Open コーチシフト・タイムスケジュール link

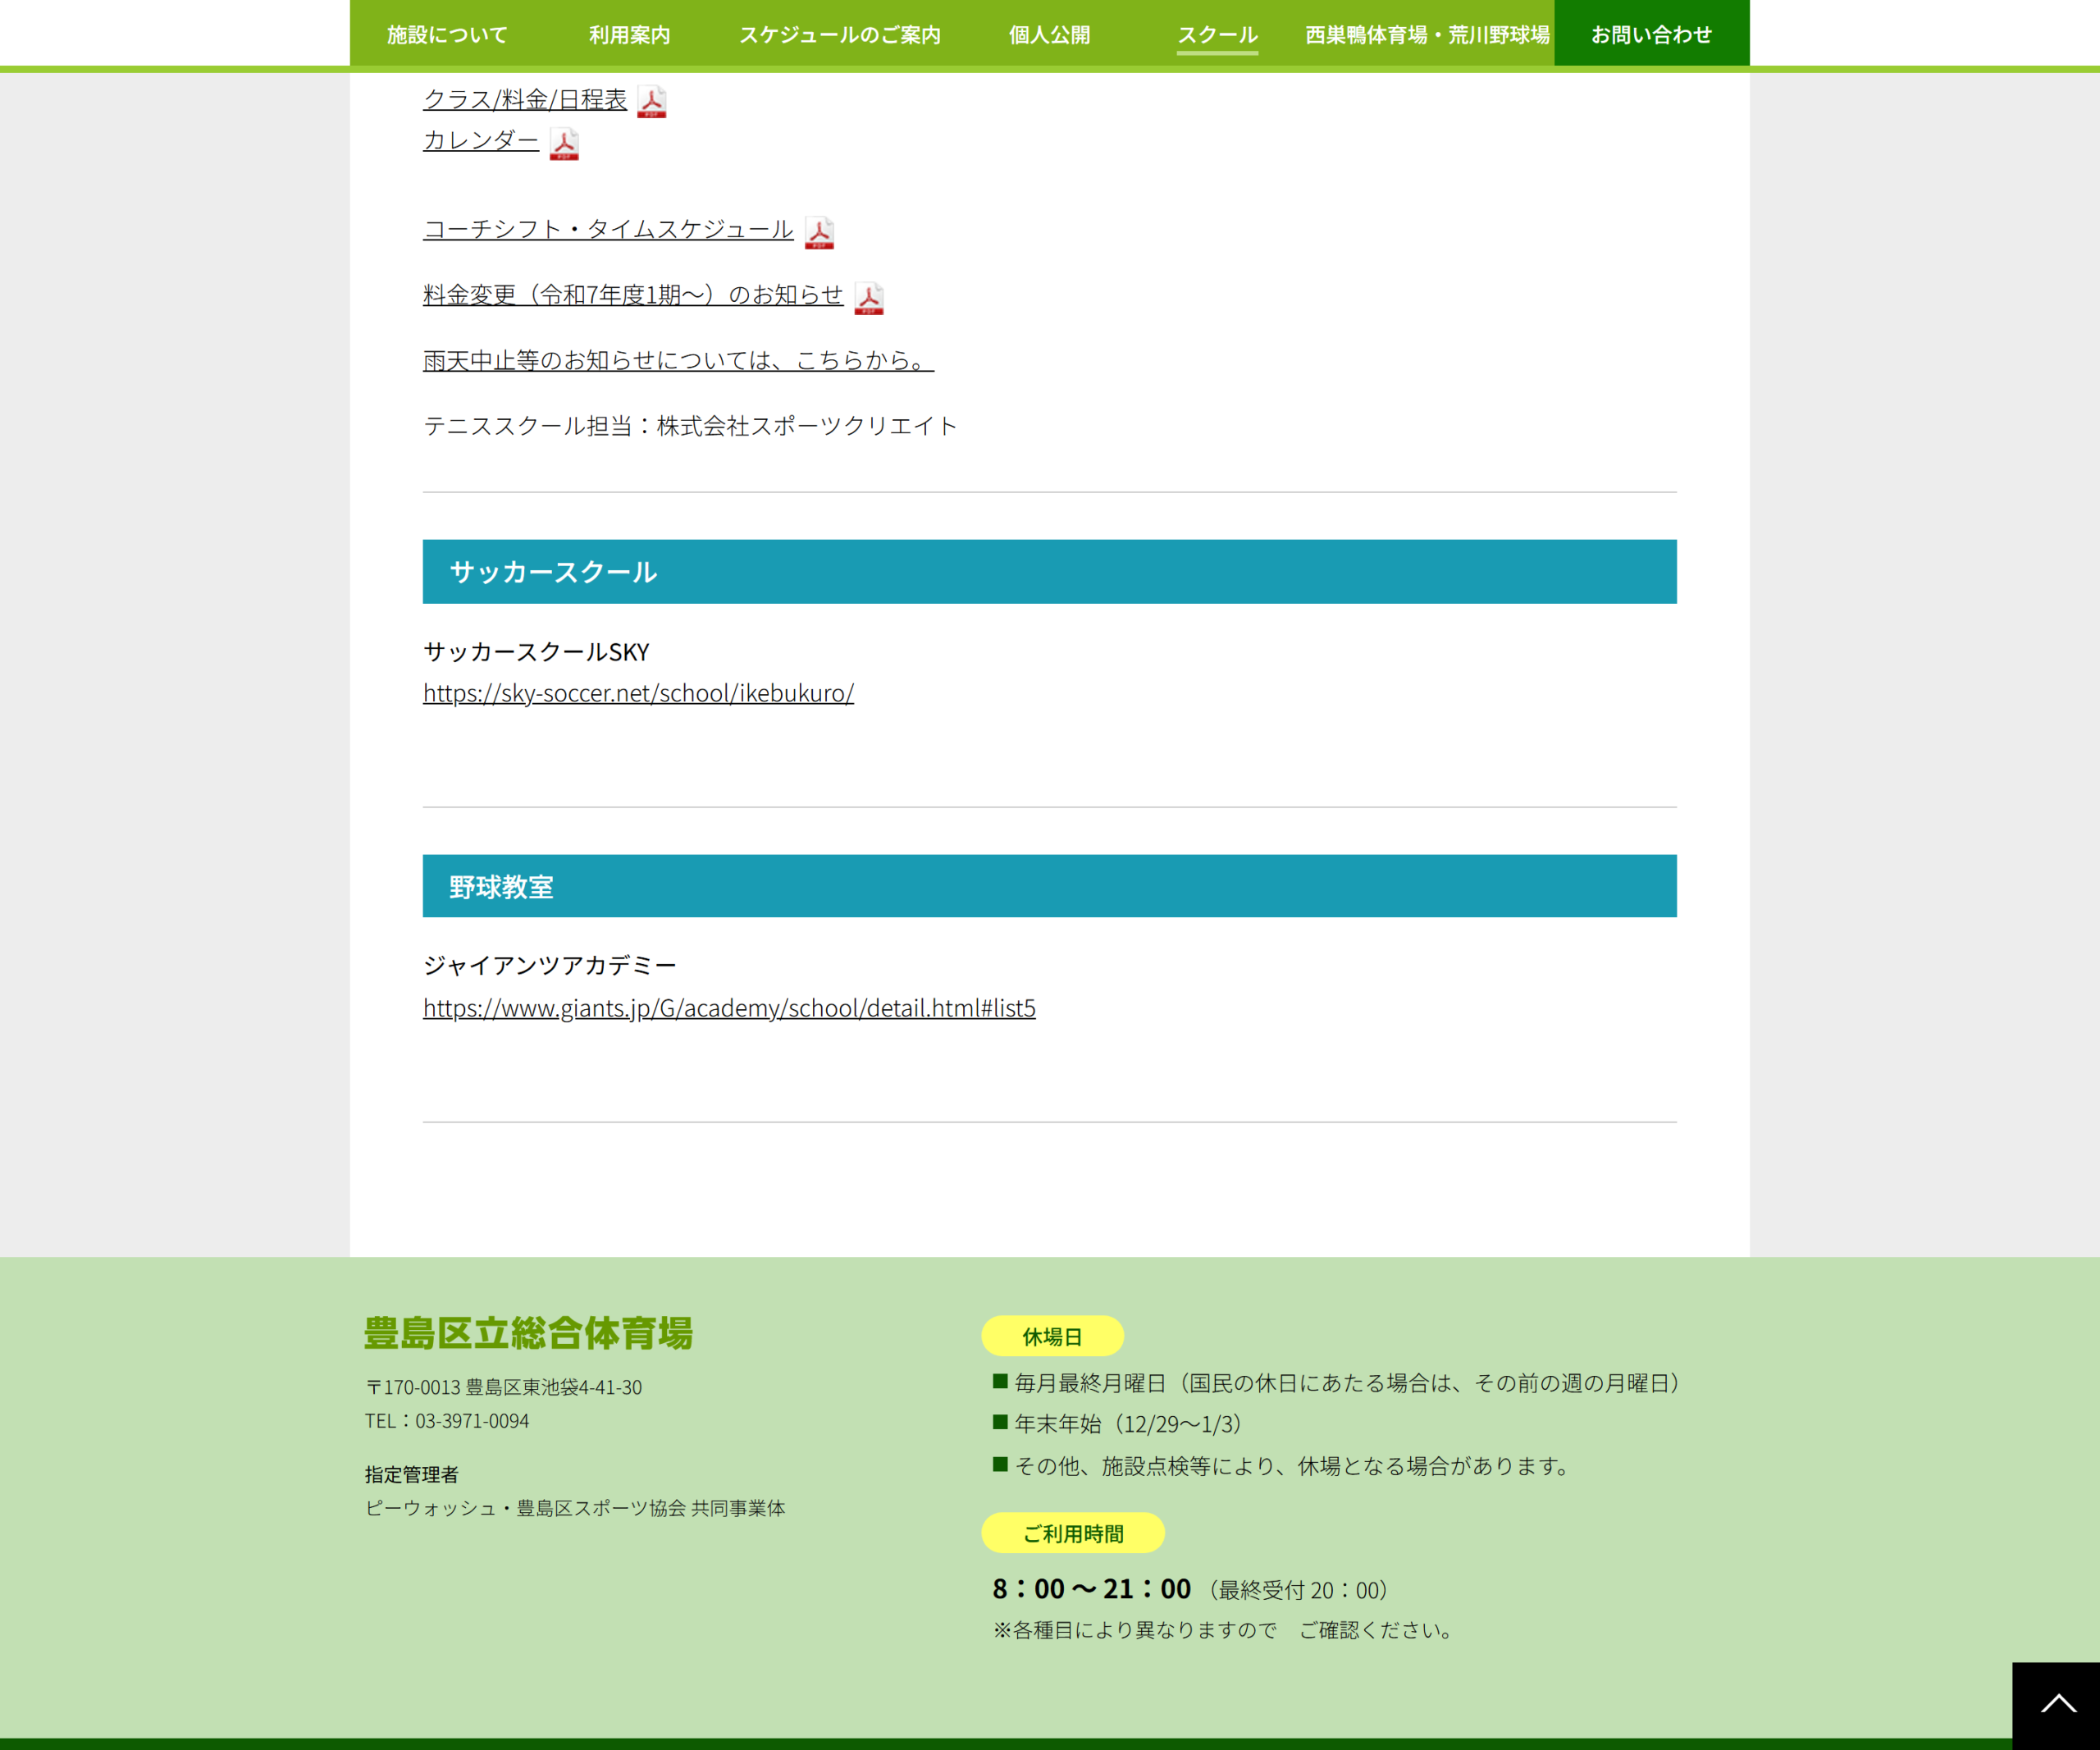coord(608,229)
